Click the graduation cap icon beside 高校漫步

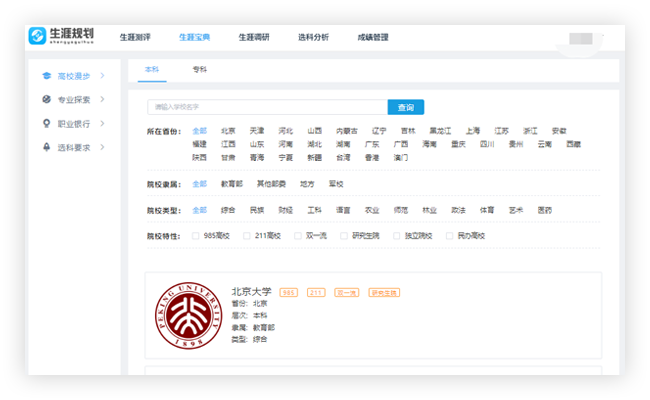[x=46, y=76]
